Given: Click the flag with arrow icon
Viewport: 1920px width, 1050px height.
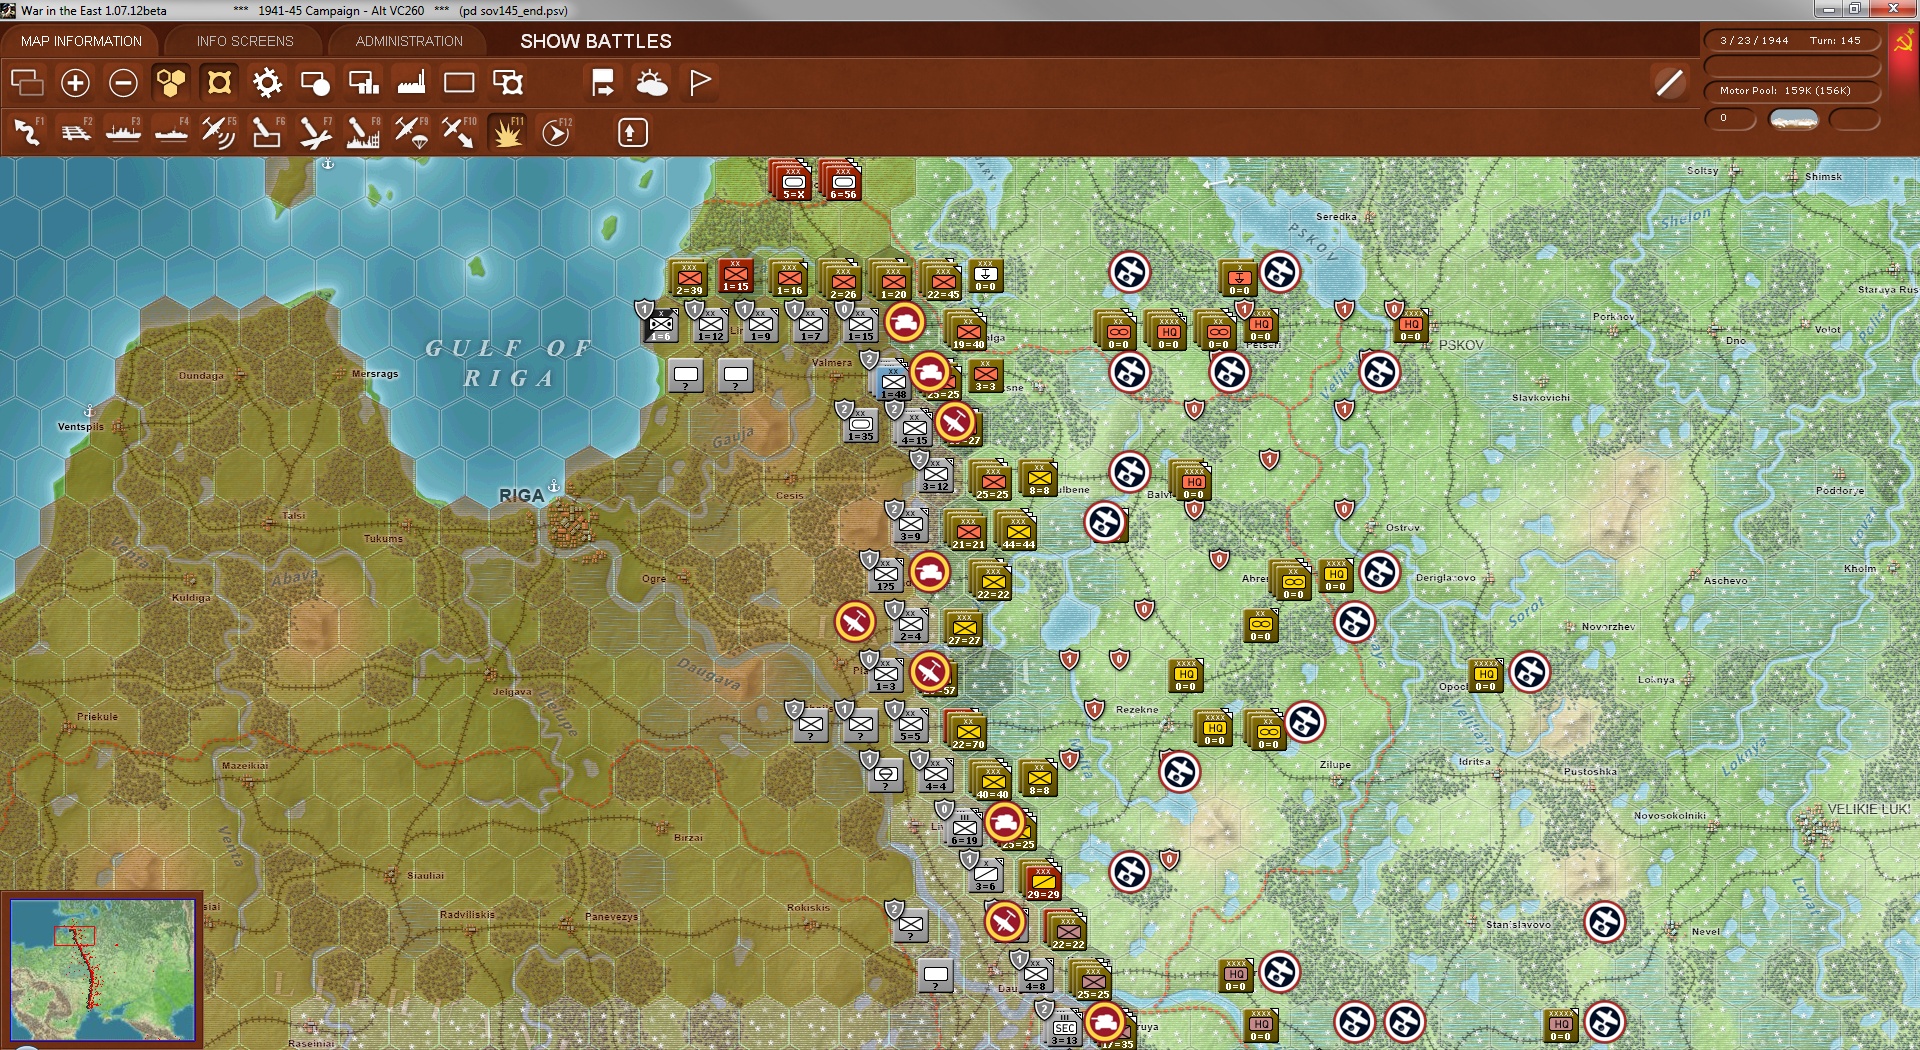Looking at the screenshot, I should [603, 83].
